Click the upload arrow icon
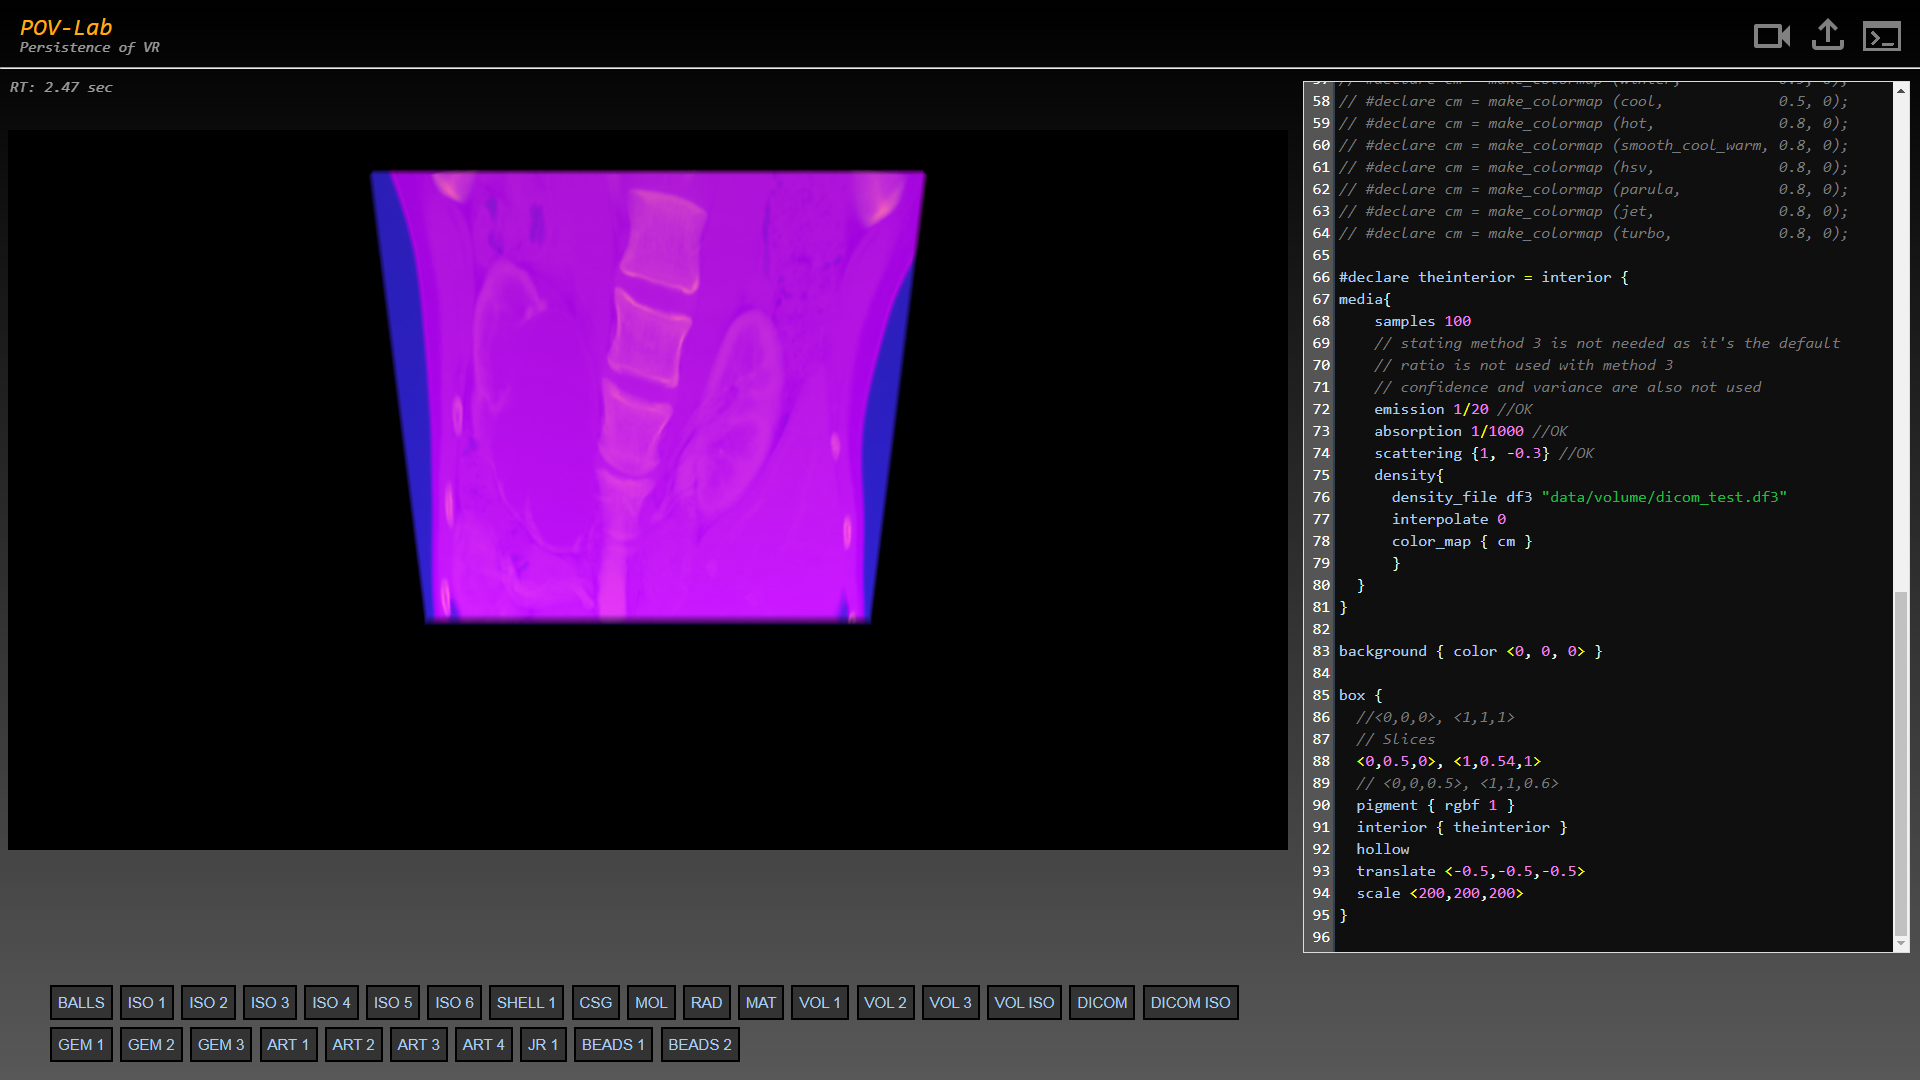The height and width of the screenshot is (1080, 1920). 1827,35
